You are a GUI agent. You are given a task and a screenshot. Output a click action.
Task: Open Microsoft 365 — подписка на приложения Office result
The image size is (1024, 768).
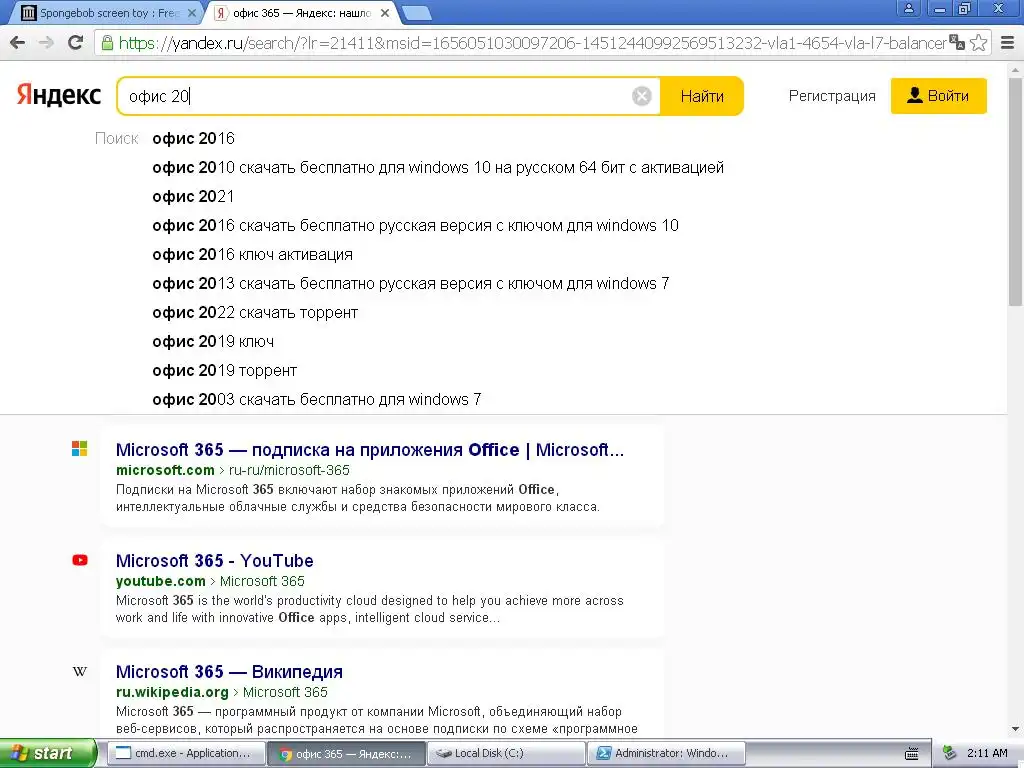370,450
